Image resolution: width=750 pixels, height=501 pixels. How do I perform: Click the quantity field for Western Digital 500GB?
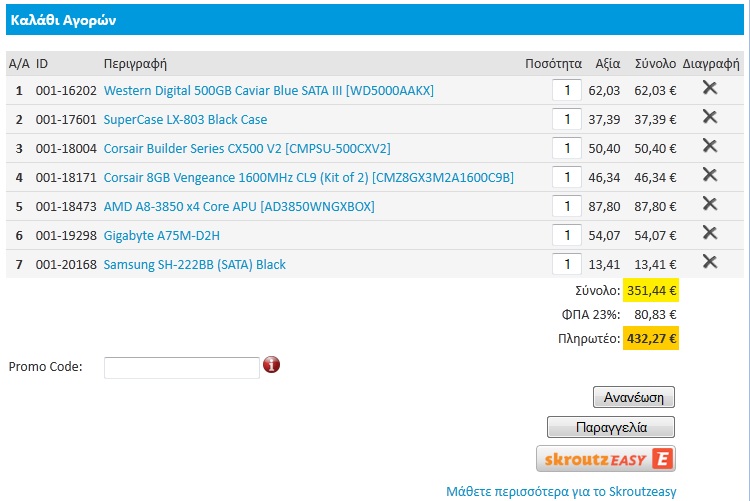(567, 90)
